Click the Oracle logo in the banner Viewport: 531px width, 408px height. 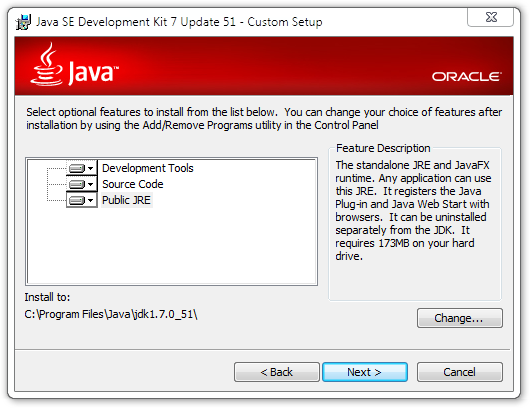466,77
